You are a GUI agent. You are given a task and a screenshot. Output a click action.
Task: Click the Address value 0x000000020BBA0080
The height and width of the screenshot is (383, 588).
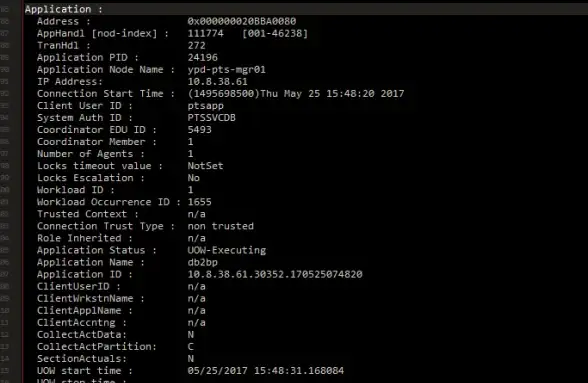(242, 21)
